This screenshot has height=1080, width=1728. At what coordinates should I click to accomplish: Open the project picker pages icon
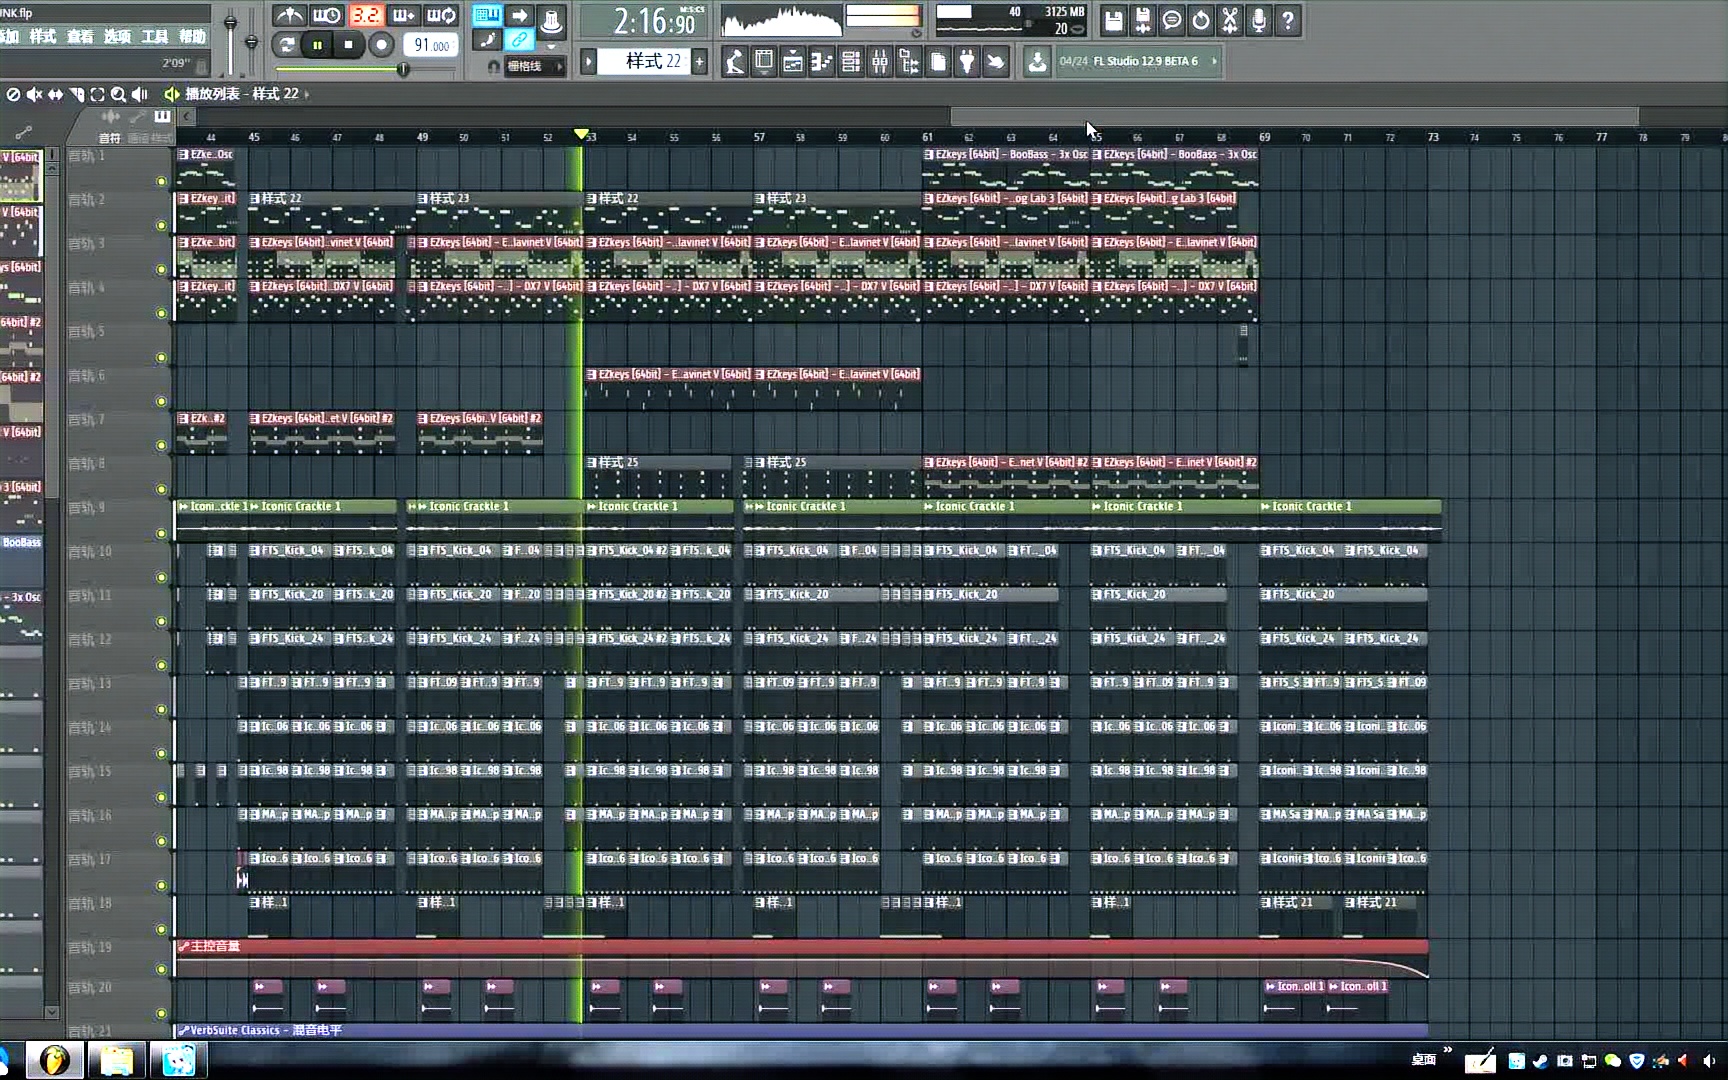point(938,62)
